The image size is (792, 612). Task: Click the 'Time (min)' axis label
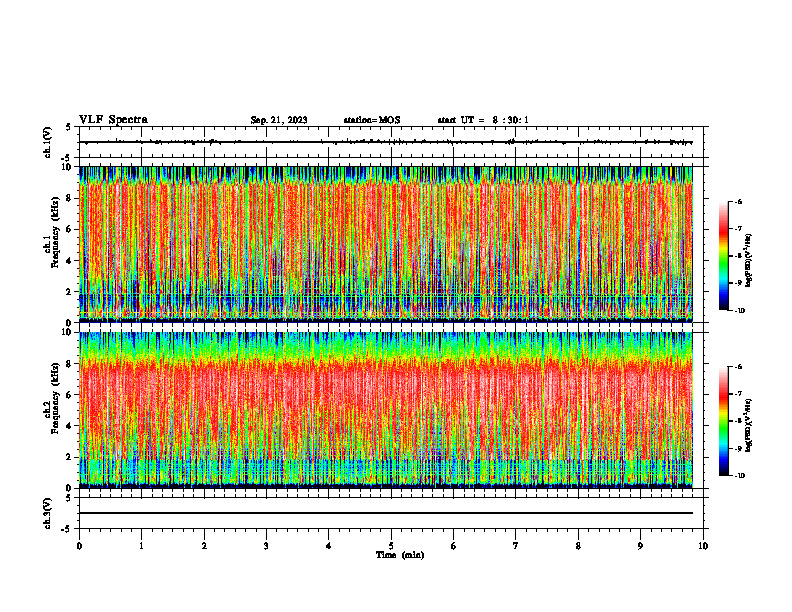pyautogui.click(x=400, y=555)
